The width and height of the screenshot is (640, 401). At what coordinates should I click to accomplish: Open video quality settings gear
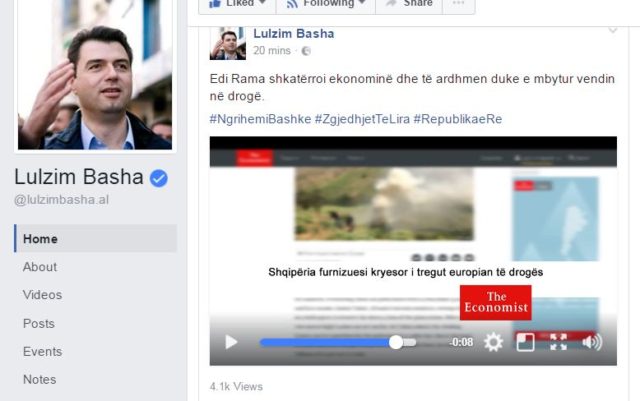[x=493, y=342]
